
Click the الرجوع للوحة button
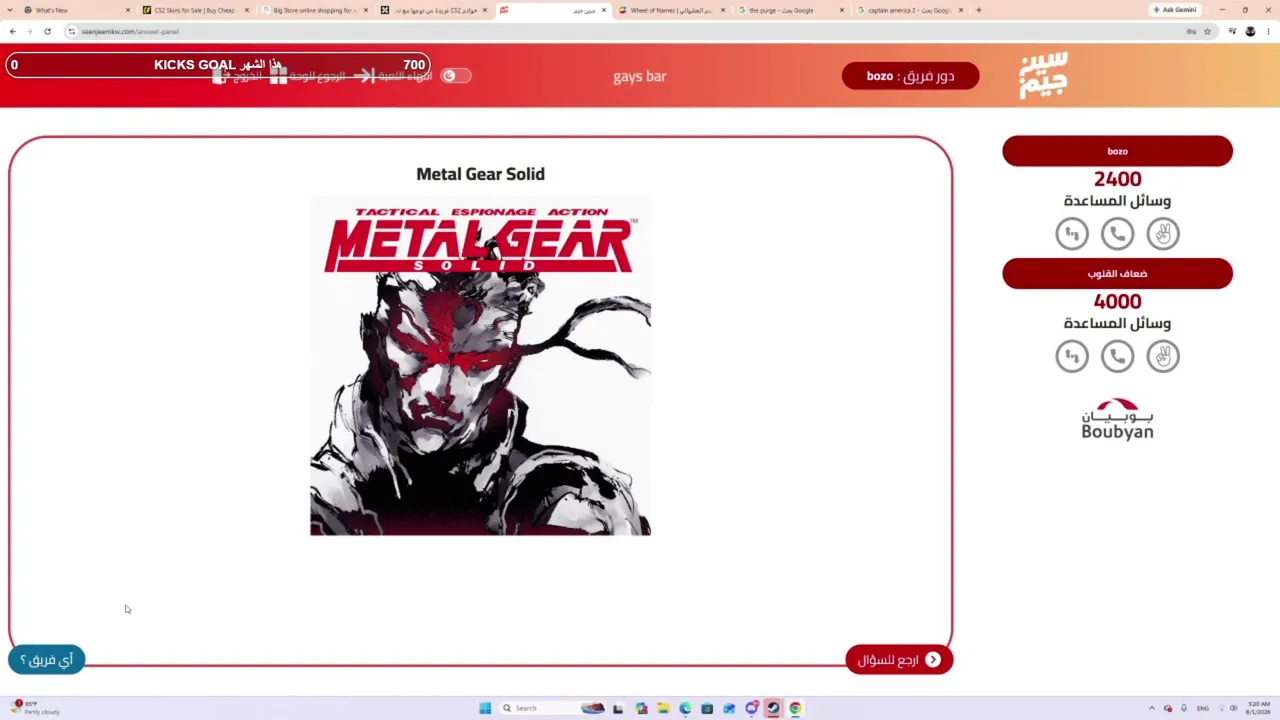308,76
